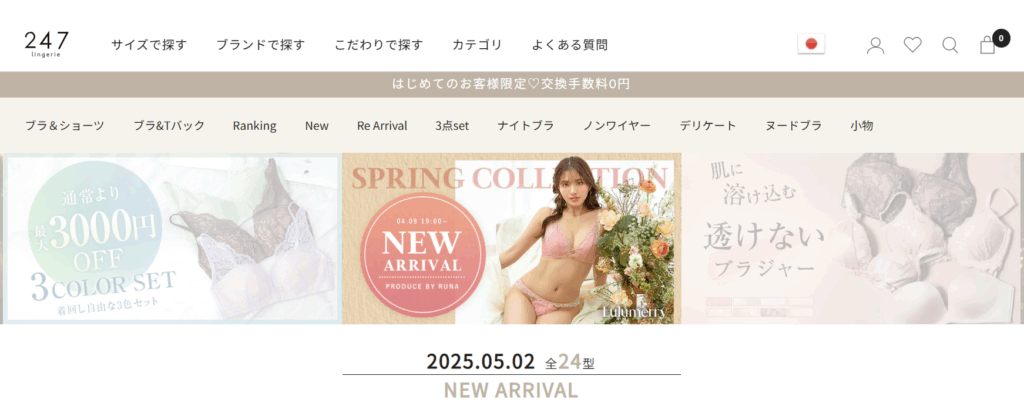
Task: Open the 3点set category
Action: [452, 125]
